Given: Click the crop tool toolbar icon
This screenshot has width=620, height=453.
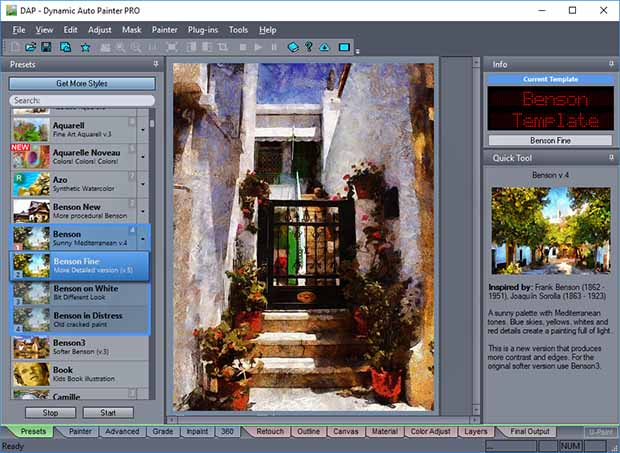Looking at the screenshot, I should point(223,47).
